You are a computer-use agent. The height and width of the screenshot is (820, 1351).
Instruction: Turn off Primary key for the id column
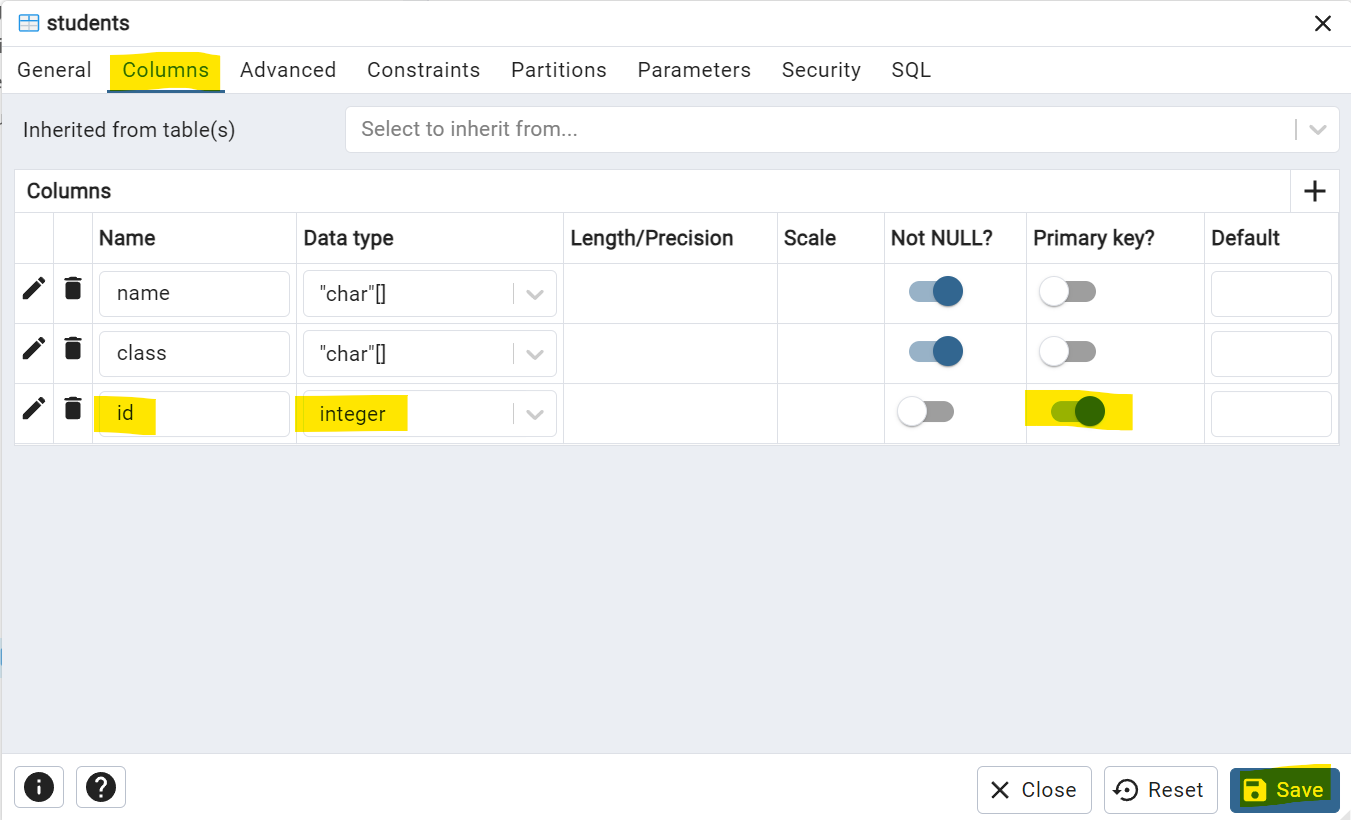point(1077,411)
